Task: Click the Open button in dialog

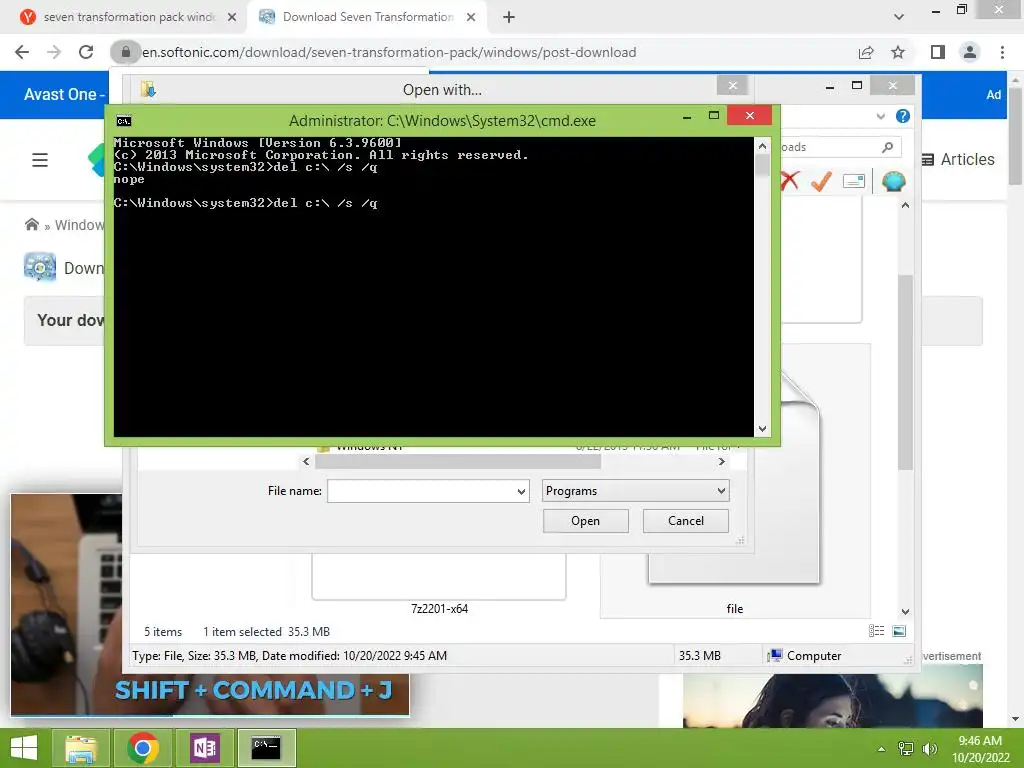Action: (x=585, y=520)
